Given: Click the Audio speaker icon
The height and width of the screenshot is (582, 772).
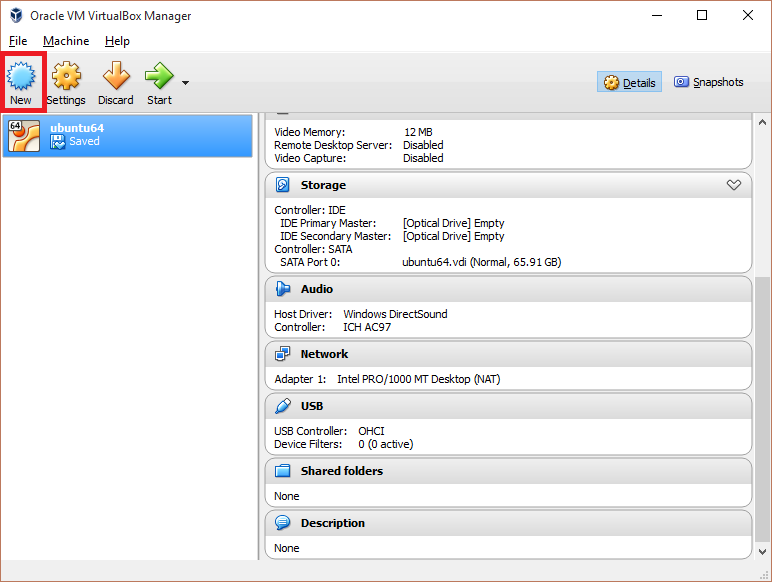Looking at the screenshot, I should [x=283, y=289].
